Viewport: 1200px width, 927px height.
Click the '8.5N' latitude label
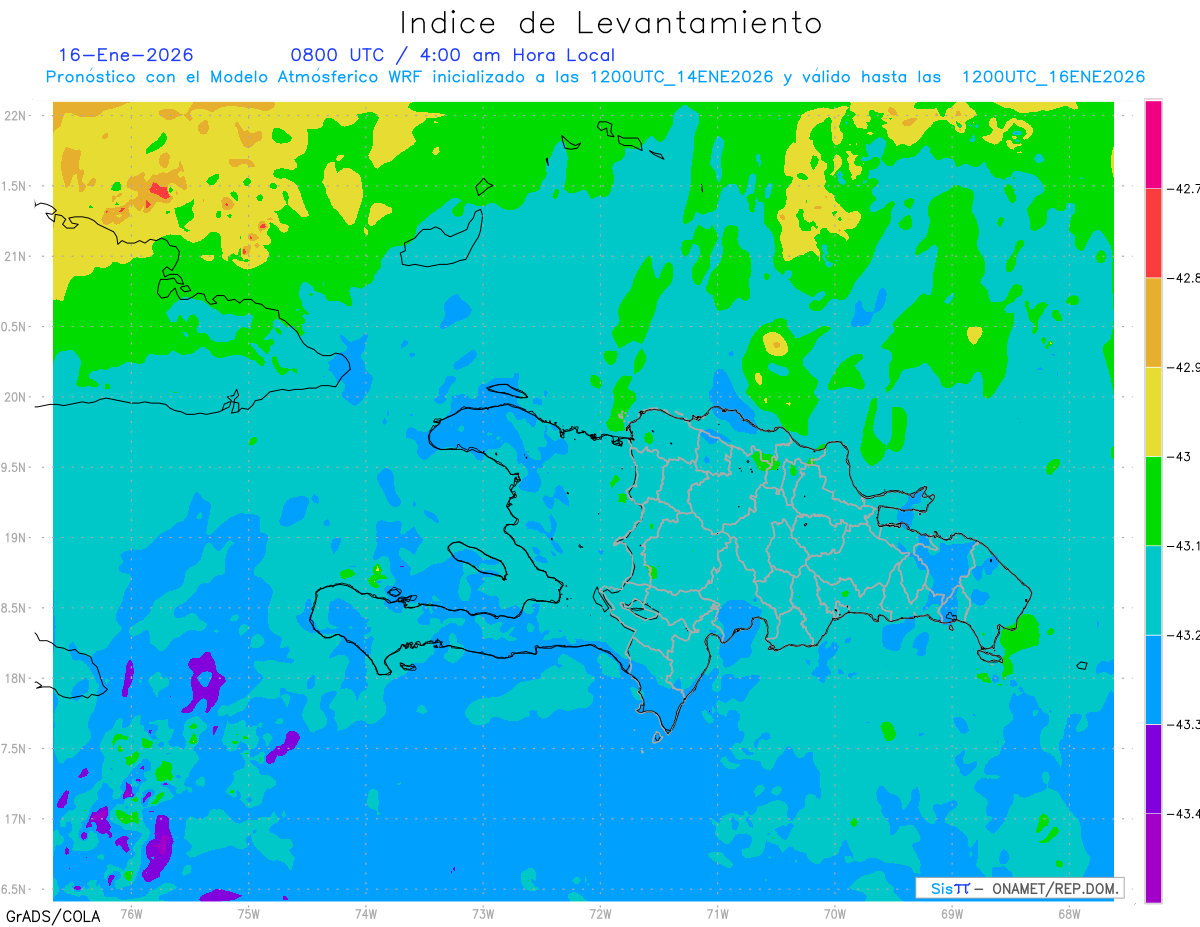pos(15,608)
